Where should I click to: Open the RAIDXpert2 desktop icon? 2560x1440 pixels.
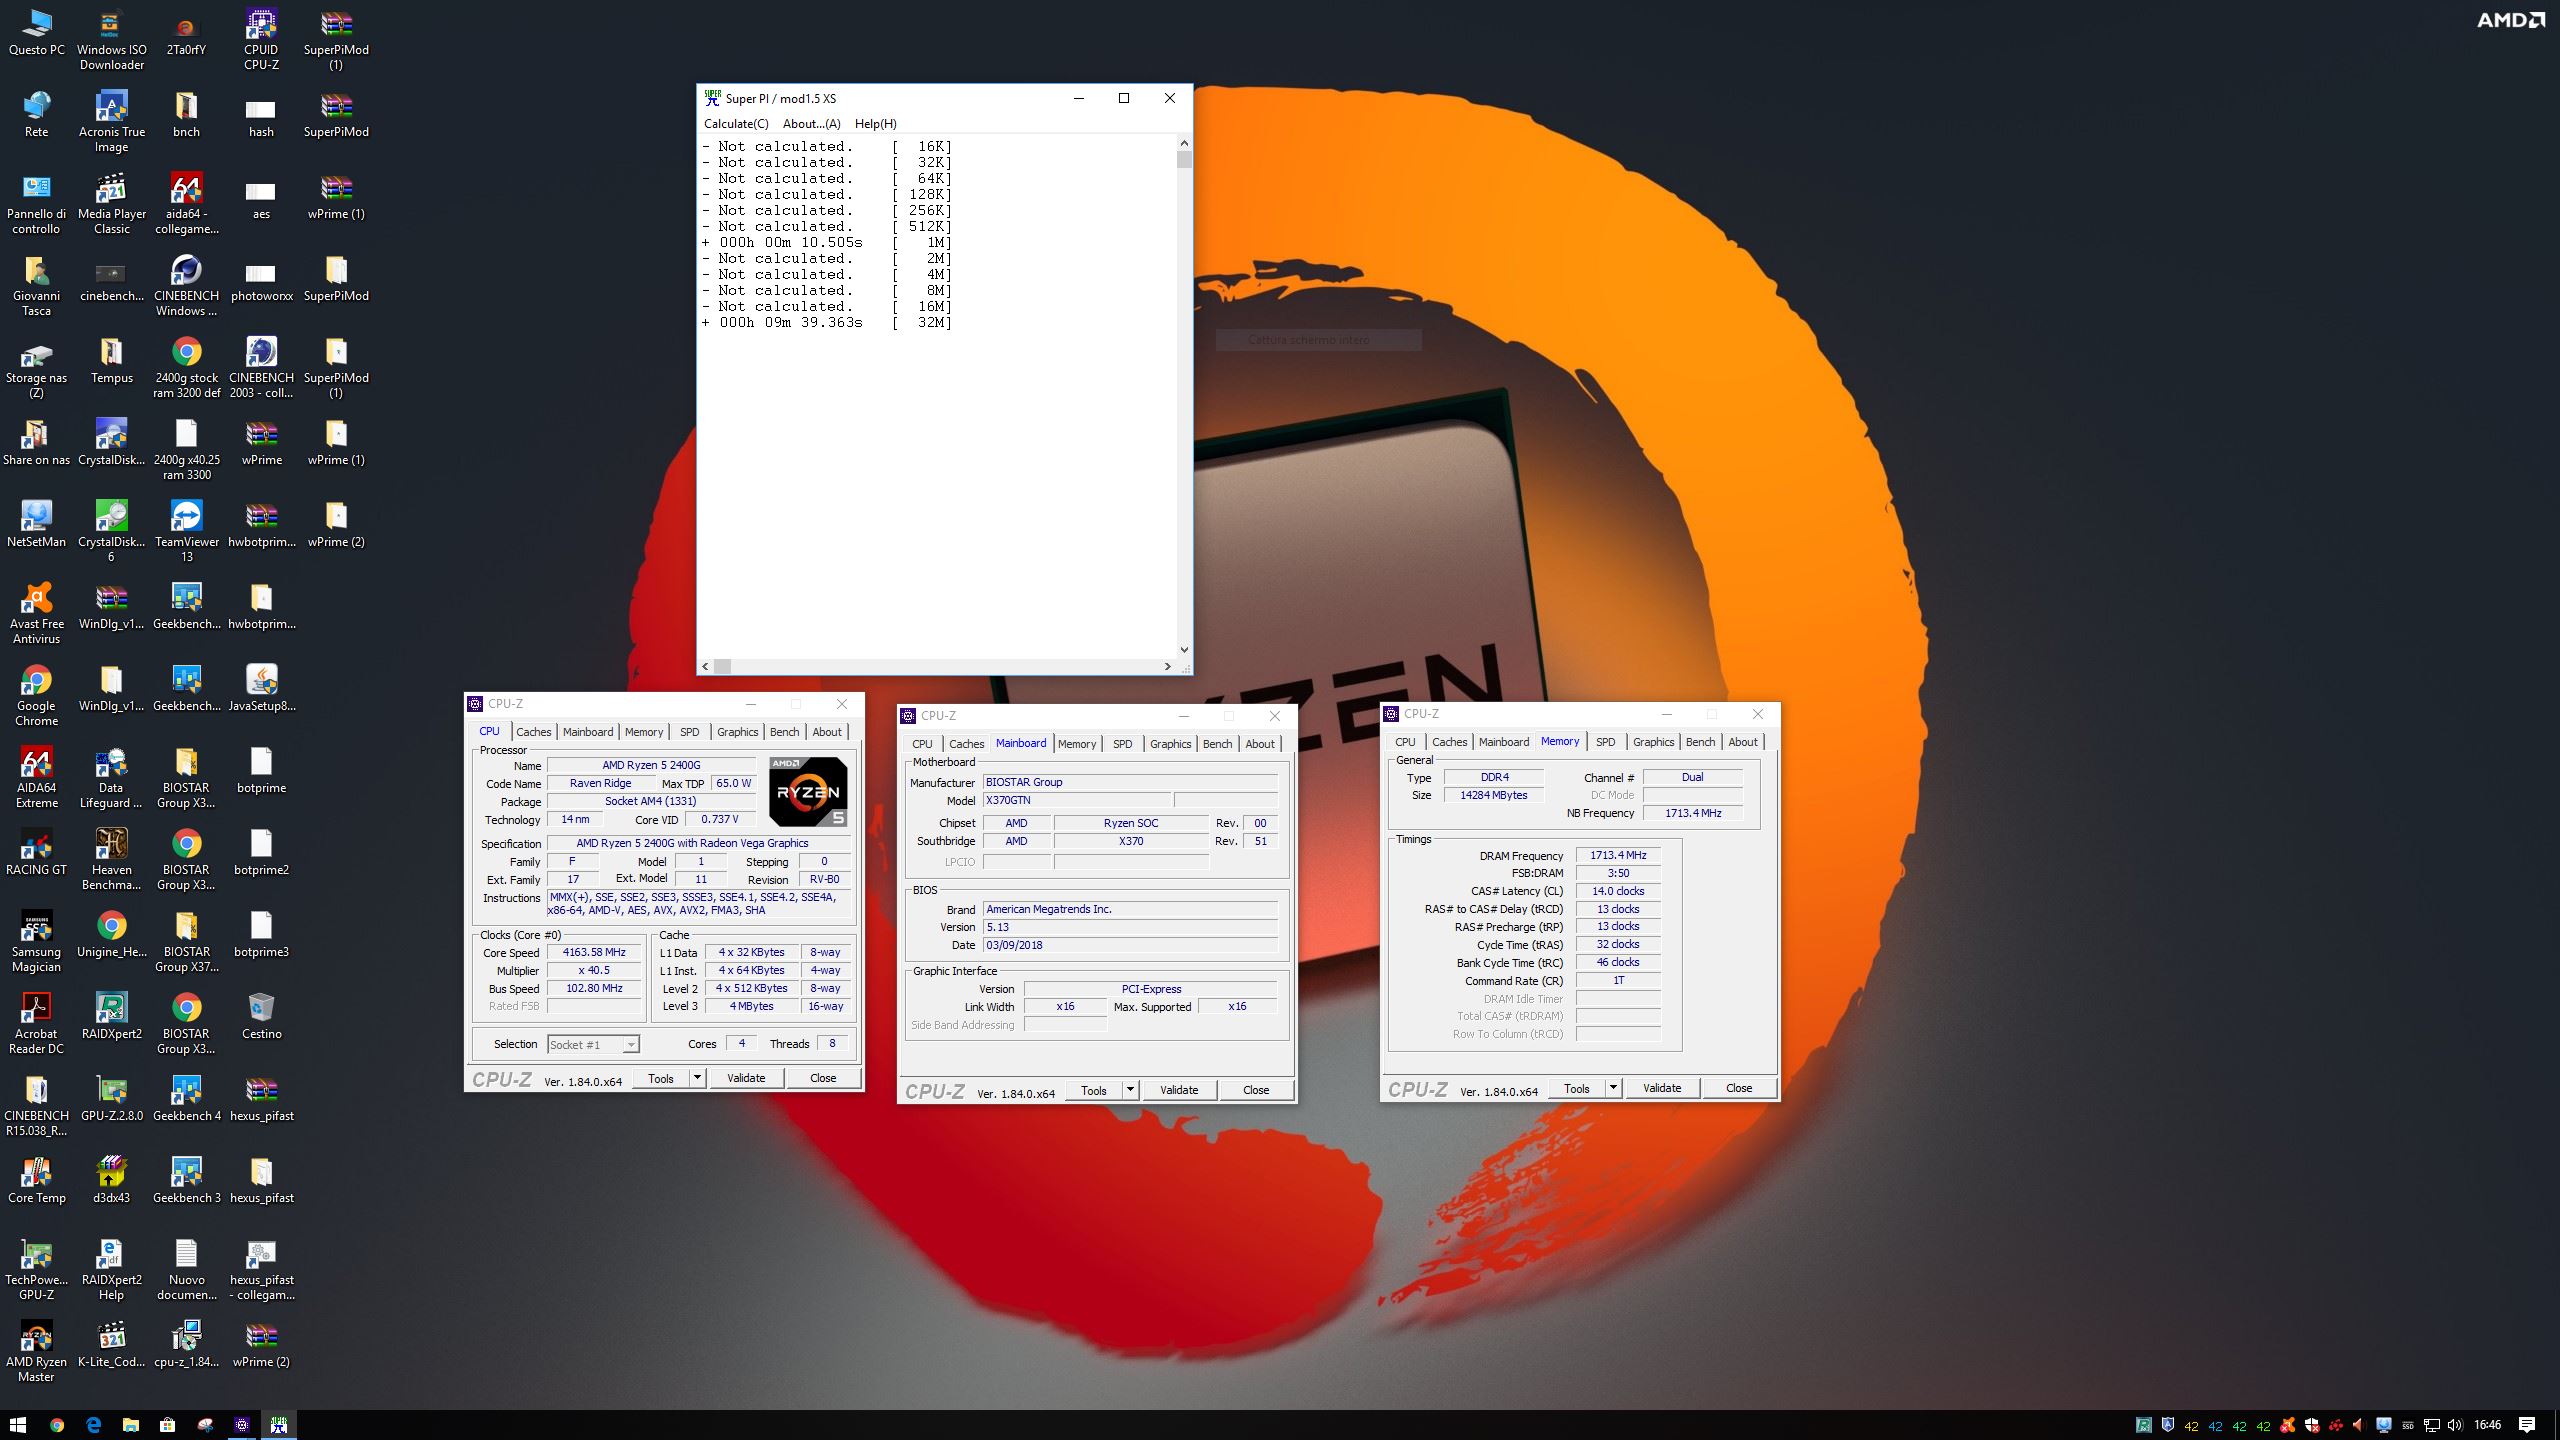pyautogui.click(x=111, y=1017)
